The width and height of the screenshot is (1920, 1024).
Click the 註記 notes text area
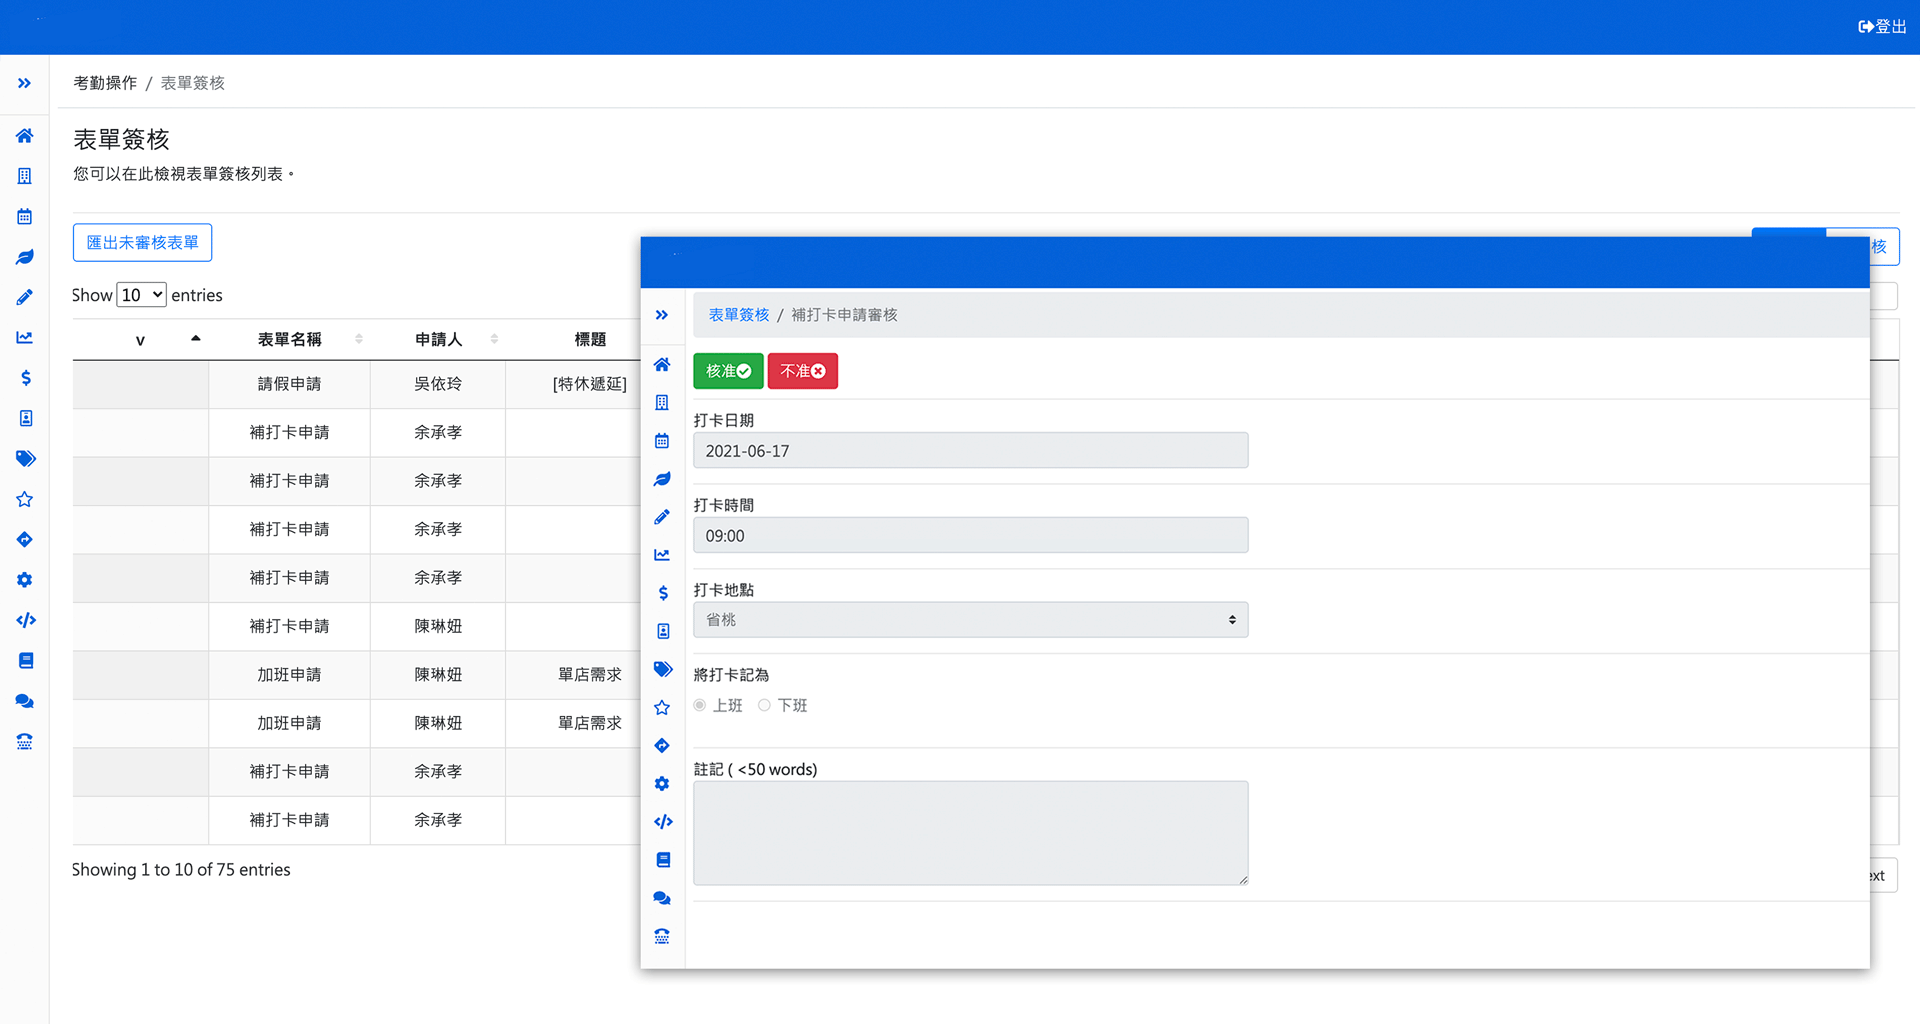[x=970, y=833]
